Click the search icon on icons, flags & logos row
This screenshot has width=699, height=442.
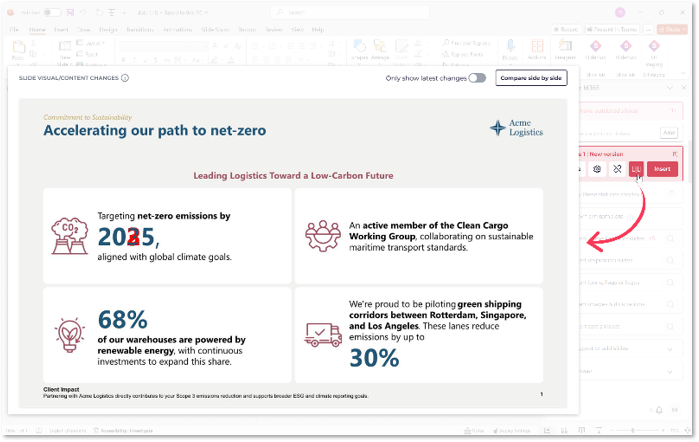click(x=670, y=283)
